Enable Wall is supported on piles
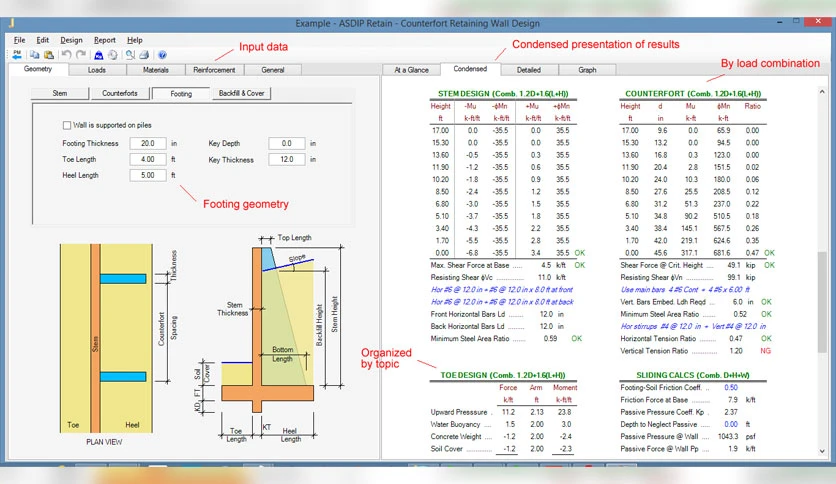Viewport: 836px width, 484px height. (67, 125)
